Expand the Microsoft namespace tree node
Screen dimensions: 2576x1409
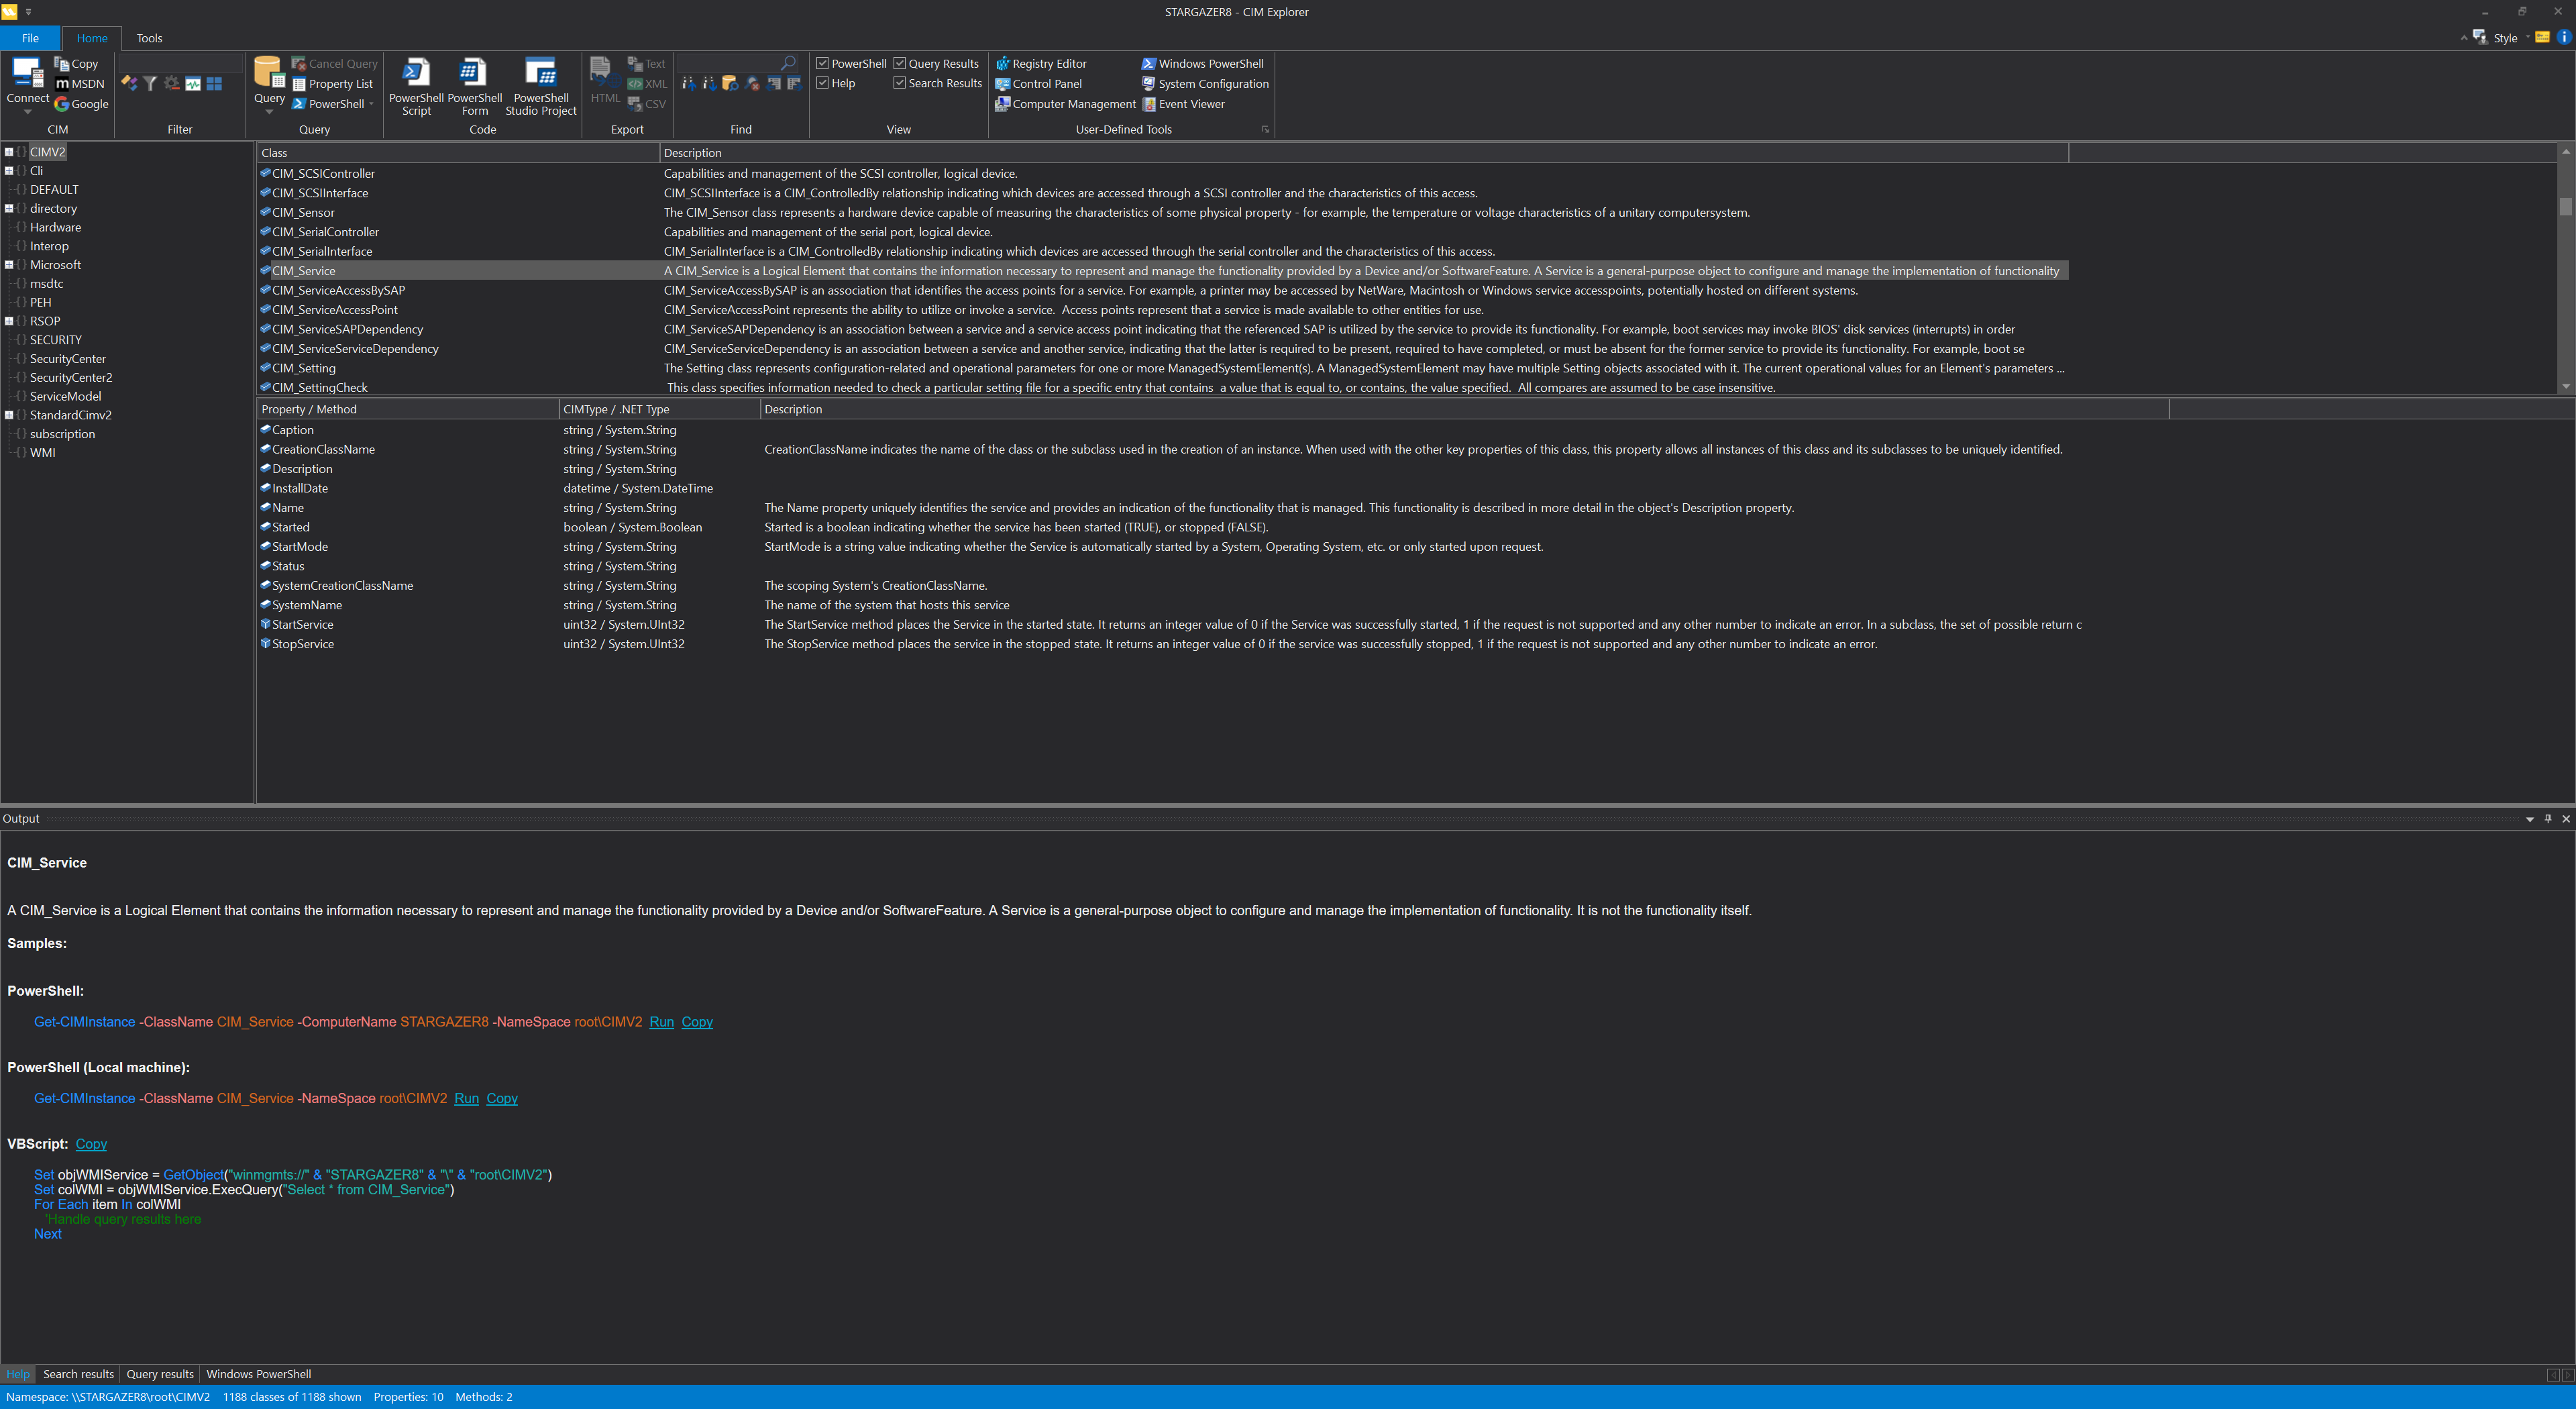point(9,265)
